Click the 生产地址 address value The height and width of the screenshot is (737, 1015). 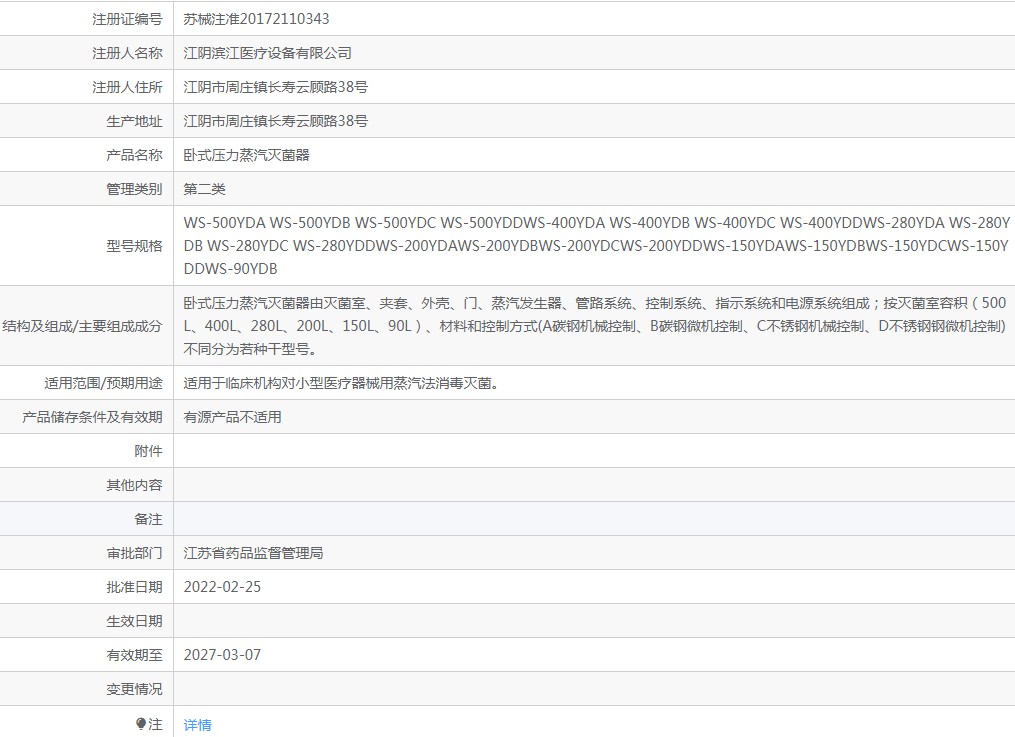tap(276, 121)
